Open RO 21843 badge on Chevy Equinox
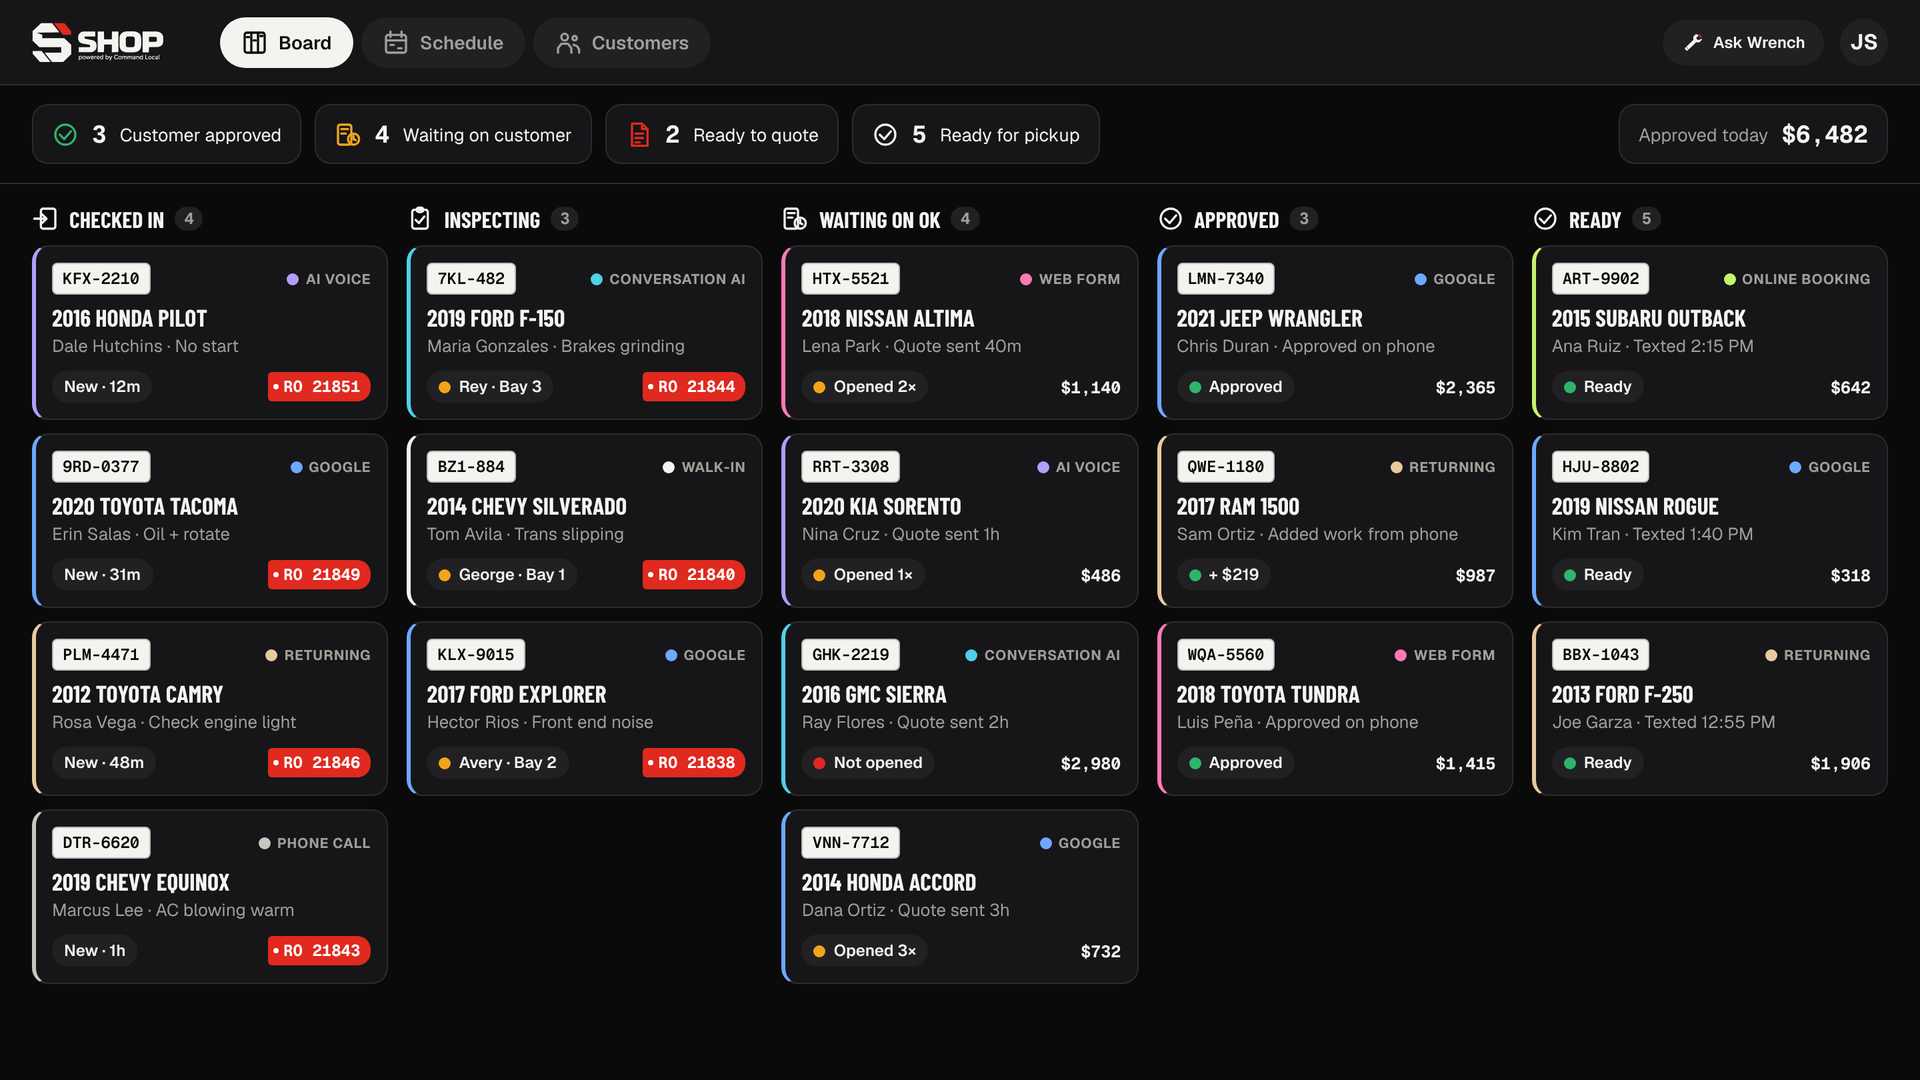Viewport: 1920px width, 1080px height. click(x=319, y=951)
